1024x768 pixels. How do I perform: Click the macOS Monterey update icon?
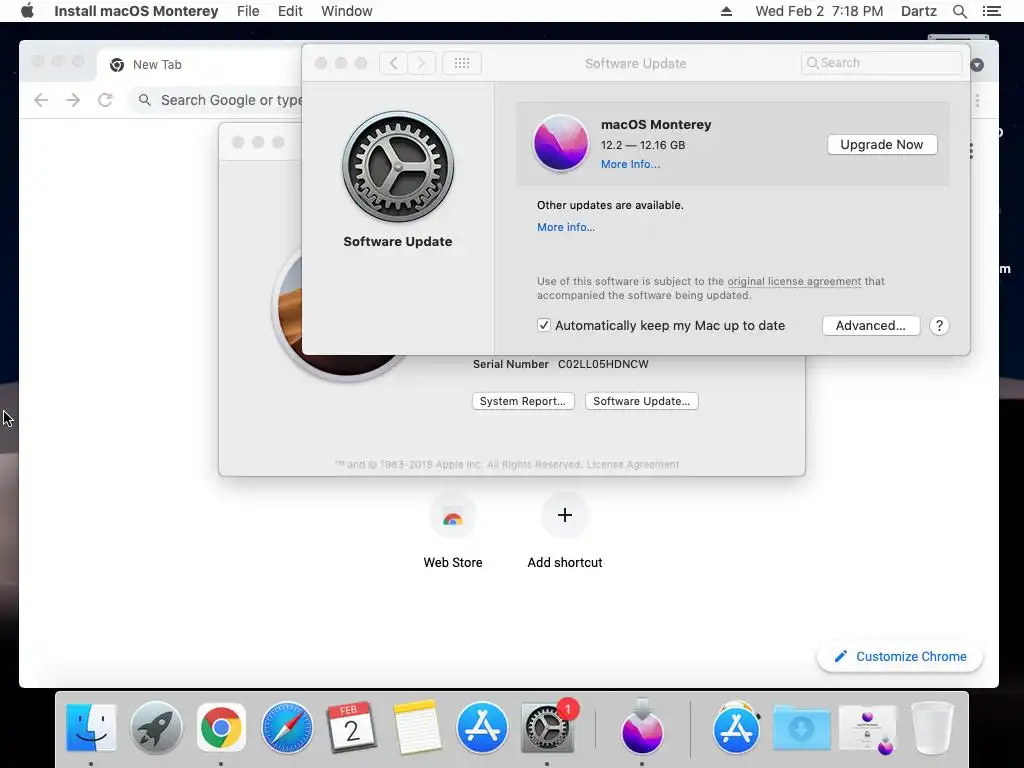click(560, 142)
